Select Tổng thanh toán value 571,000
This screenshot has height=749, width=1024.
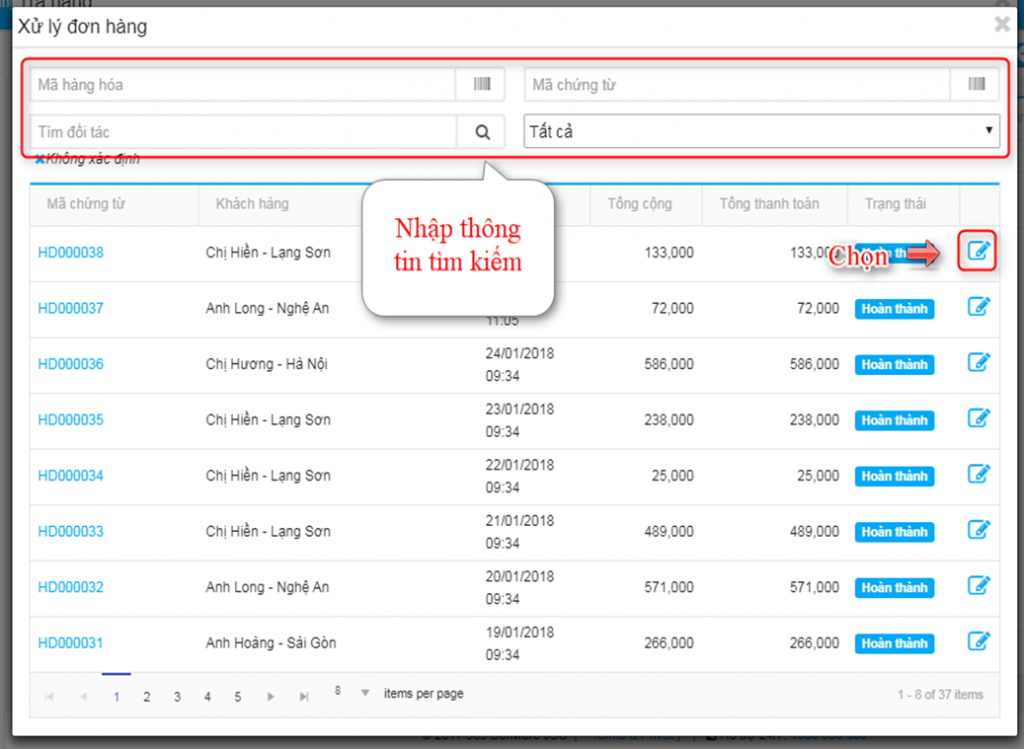coord(814,587)
